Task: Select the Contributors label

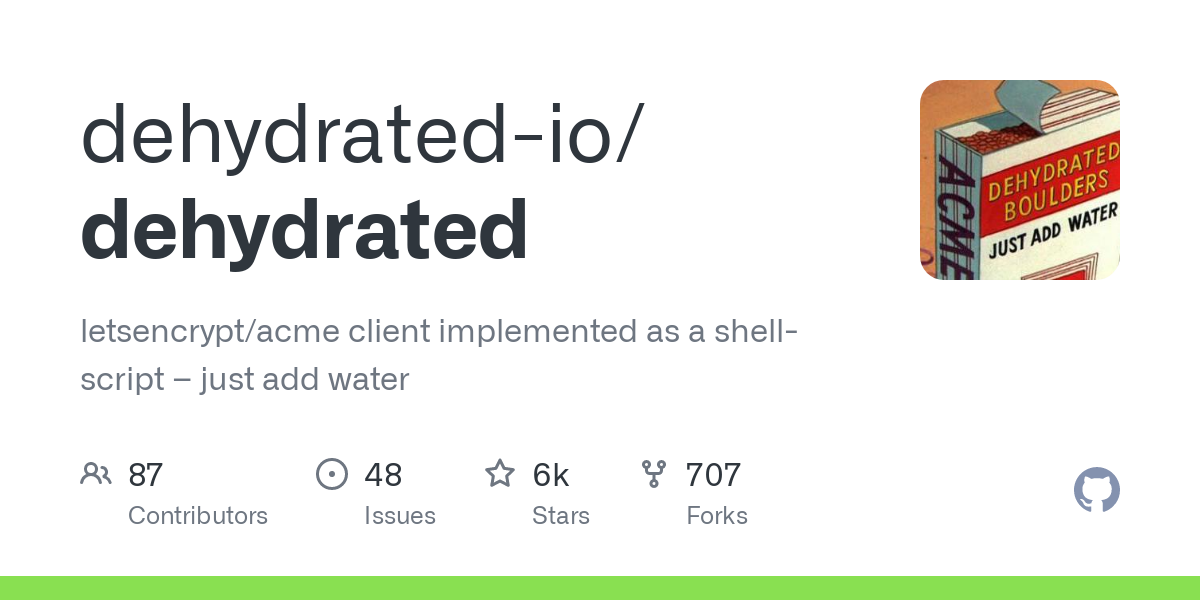Action: (x=198, y=516)
